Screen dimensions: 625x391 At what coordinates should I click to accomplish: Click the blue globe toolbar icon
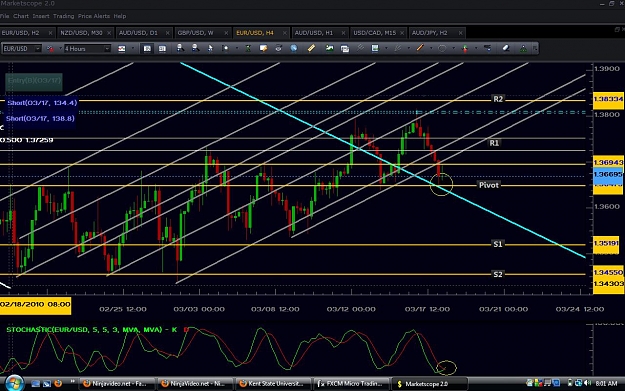pyautogui.click(x=294, y=48)
